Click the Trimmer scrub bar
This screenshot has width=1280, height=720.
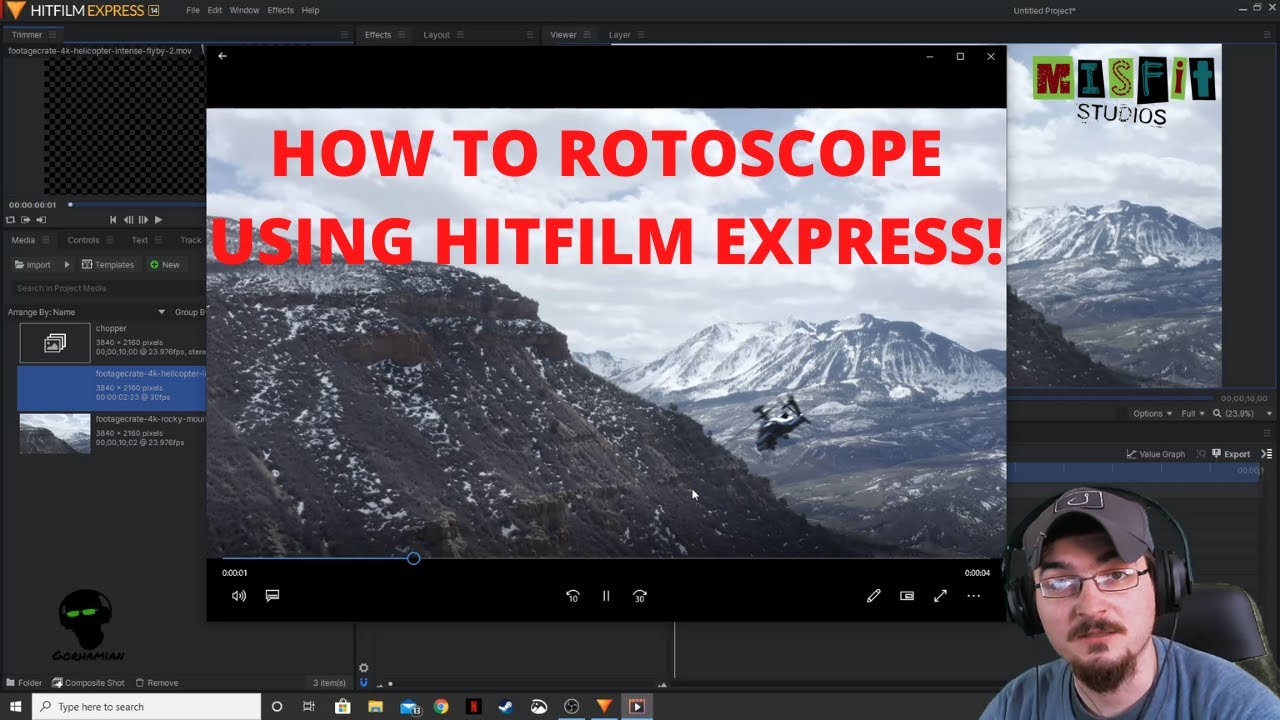click(x=136, y=205)
